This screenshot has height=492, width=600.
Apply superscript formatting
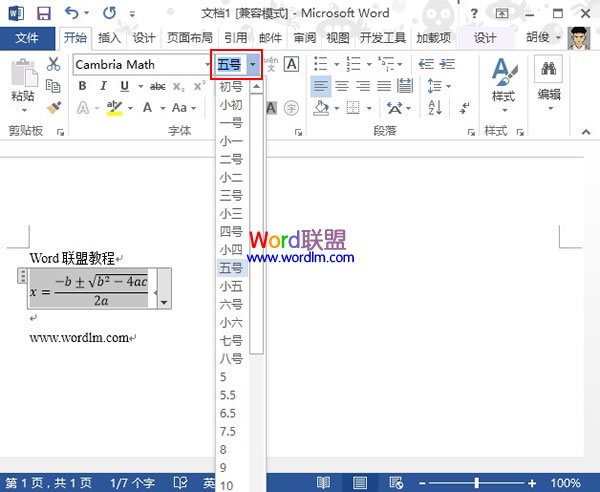(199, 86)
